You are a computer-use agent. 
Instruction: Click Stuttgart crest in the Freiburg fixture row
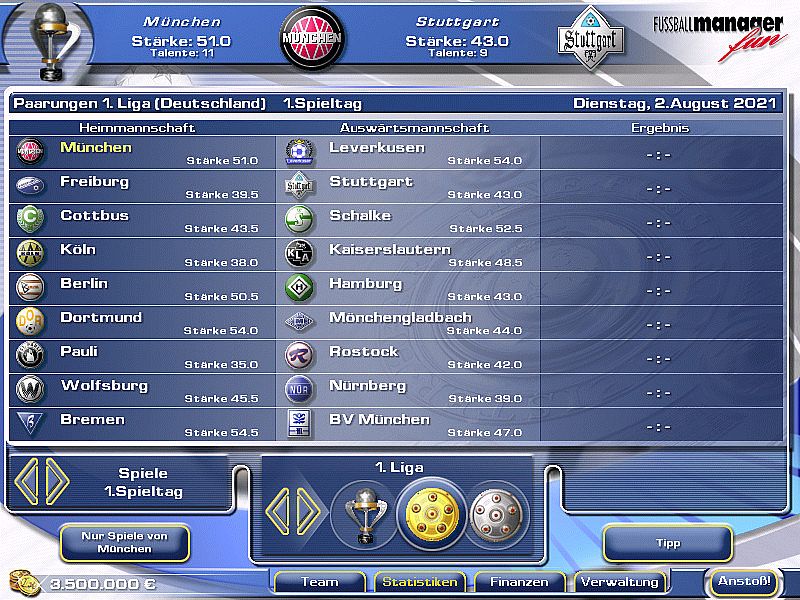click(x=299, y=186)
